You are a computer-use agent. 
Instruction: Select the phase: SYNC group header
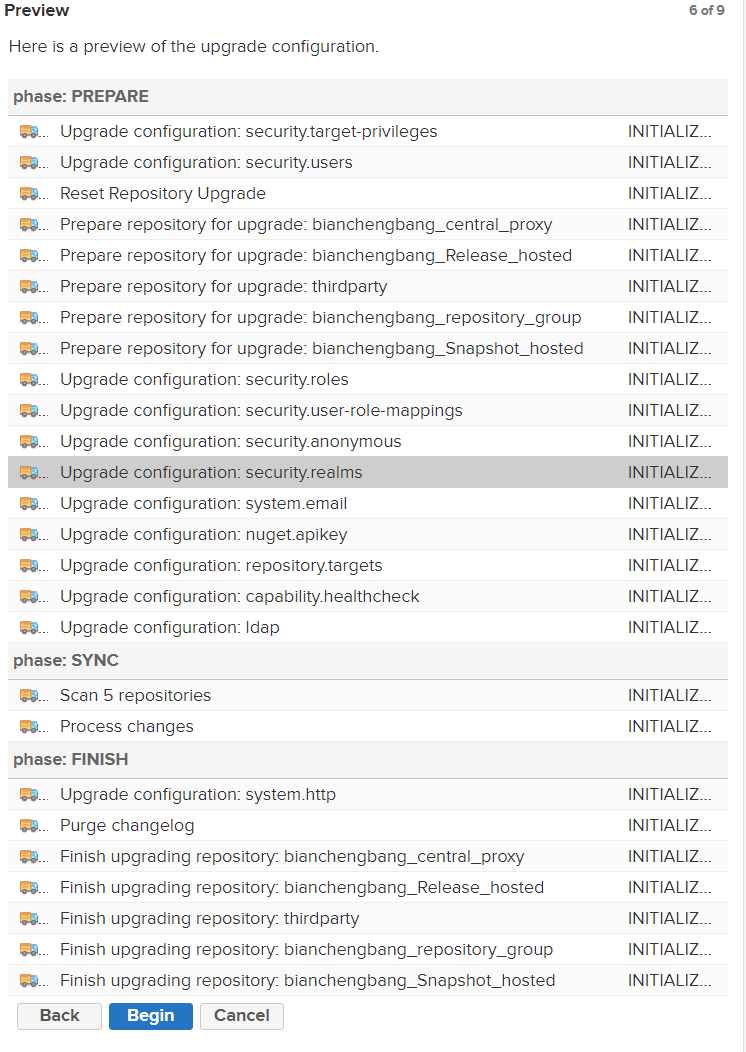[368, 661]
